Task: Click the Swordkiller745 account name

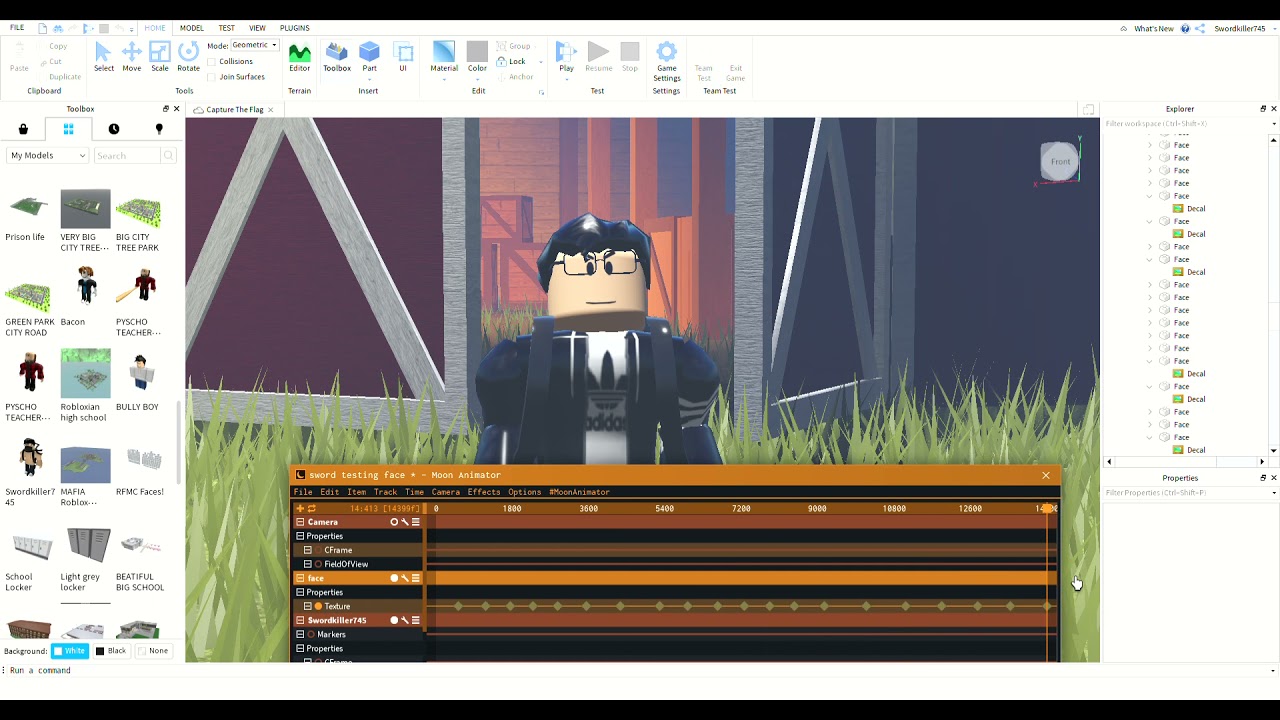Action: (1240, 29)
